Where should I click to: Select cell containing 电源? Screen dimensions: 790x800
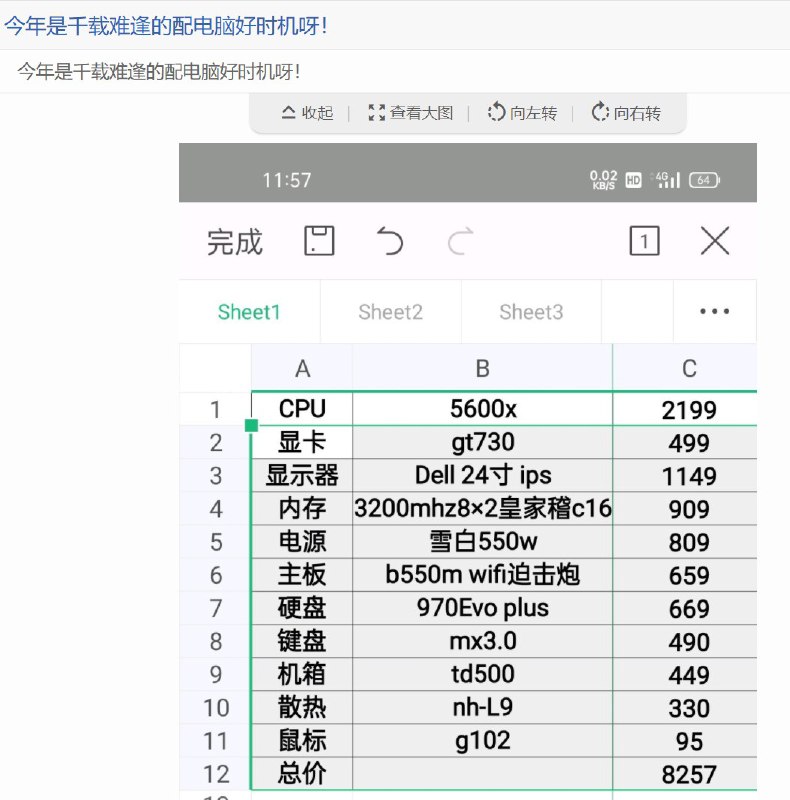click(302, 541)
